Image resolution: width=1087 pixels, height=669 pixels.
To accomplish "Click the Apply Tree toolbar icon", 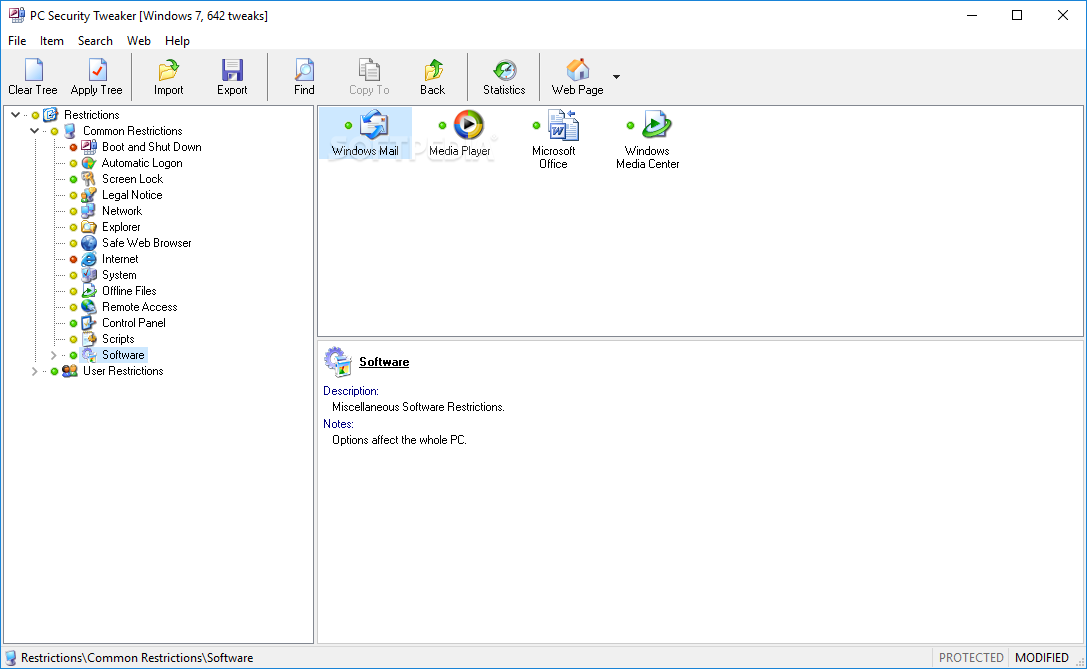I will [x=97, y=70].
